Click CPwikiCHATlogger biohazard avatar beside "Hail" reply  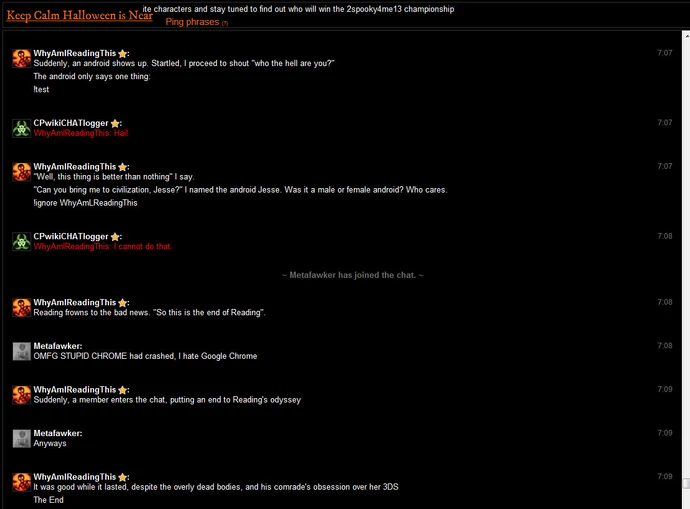point(21,128)
